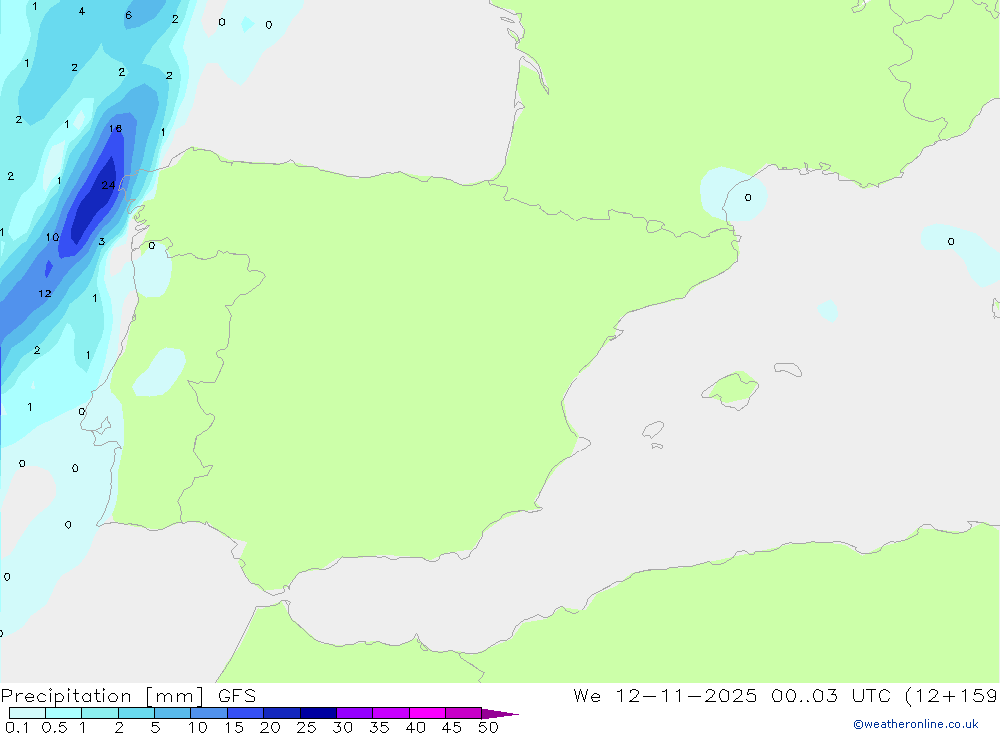The height and width of the screenshot is (733, 1000).
Task: Click the legend's over-50 arrow tip
Action: click(501, 713)
